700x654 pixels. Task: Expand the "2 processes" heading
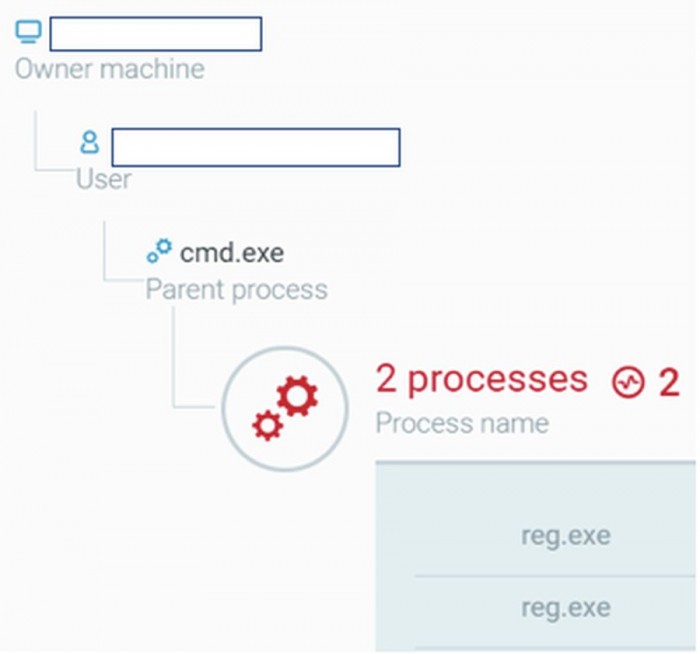point(481,379)
